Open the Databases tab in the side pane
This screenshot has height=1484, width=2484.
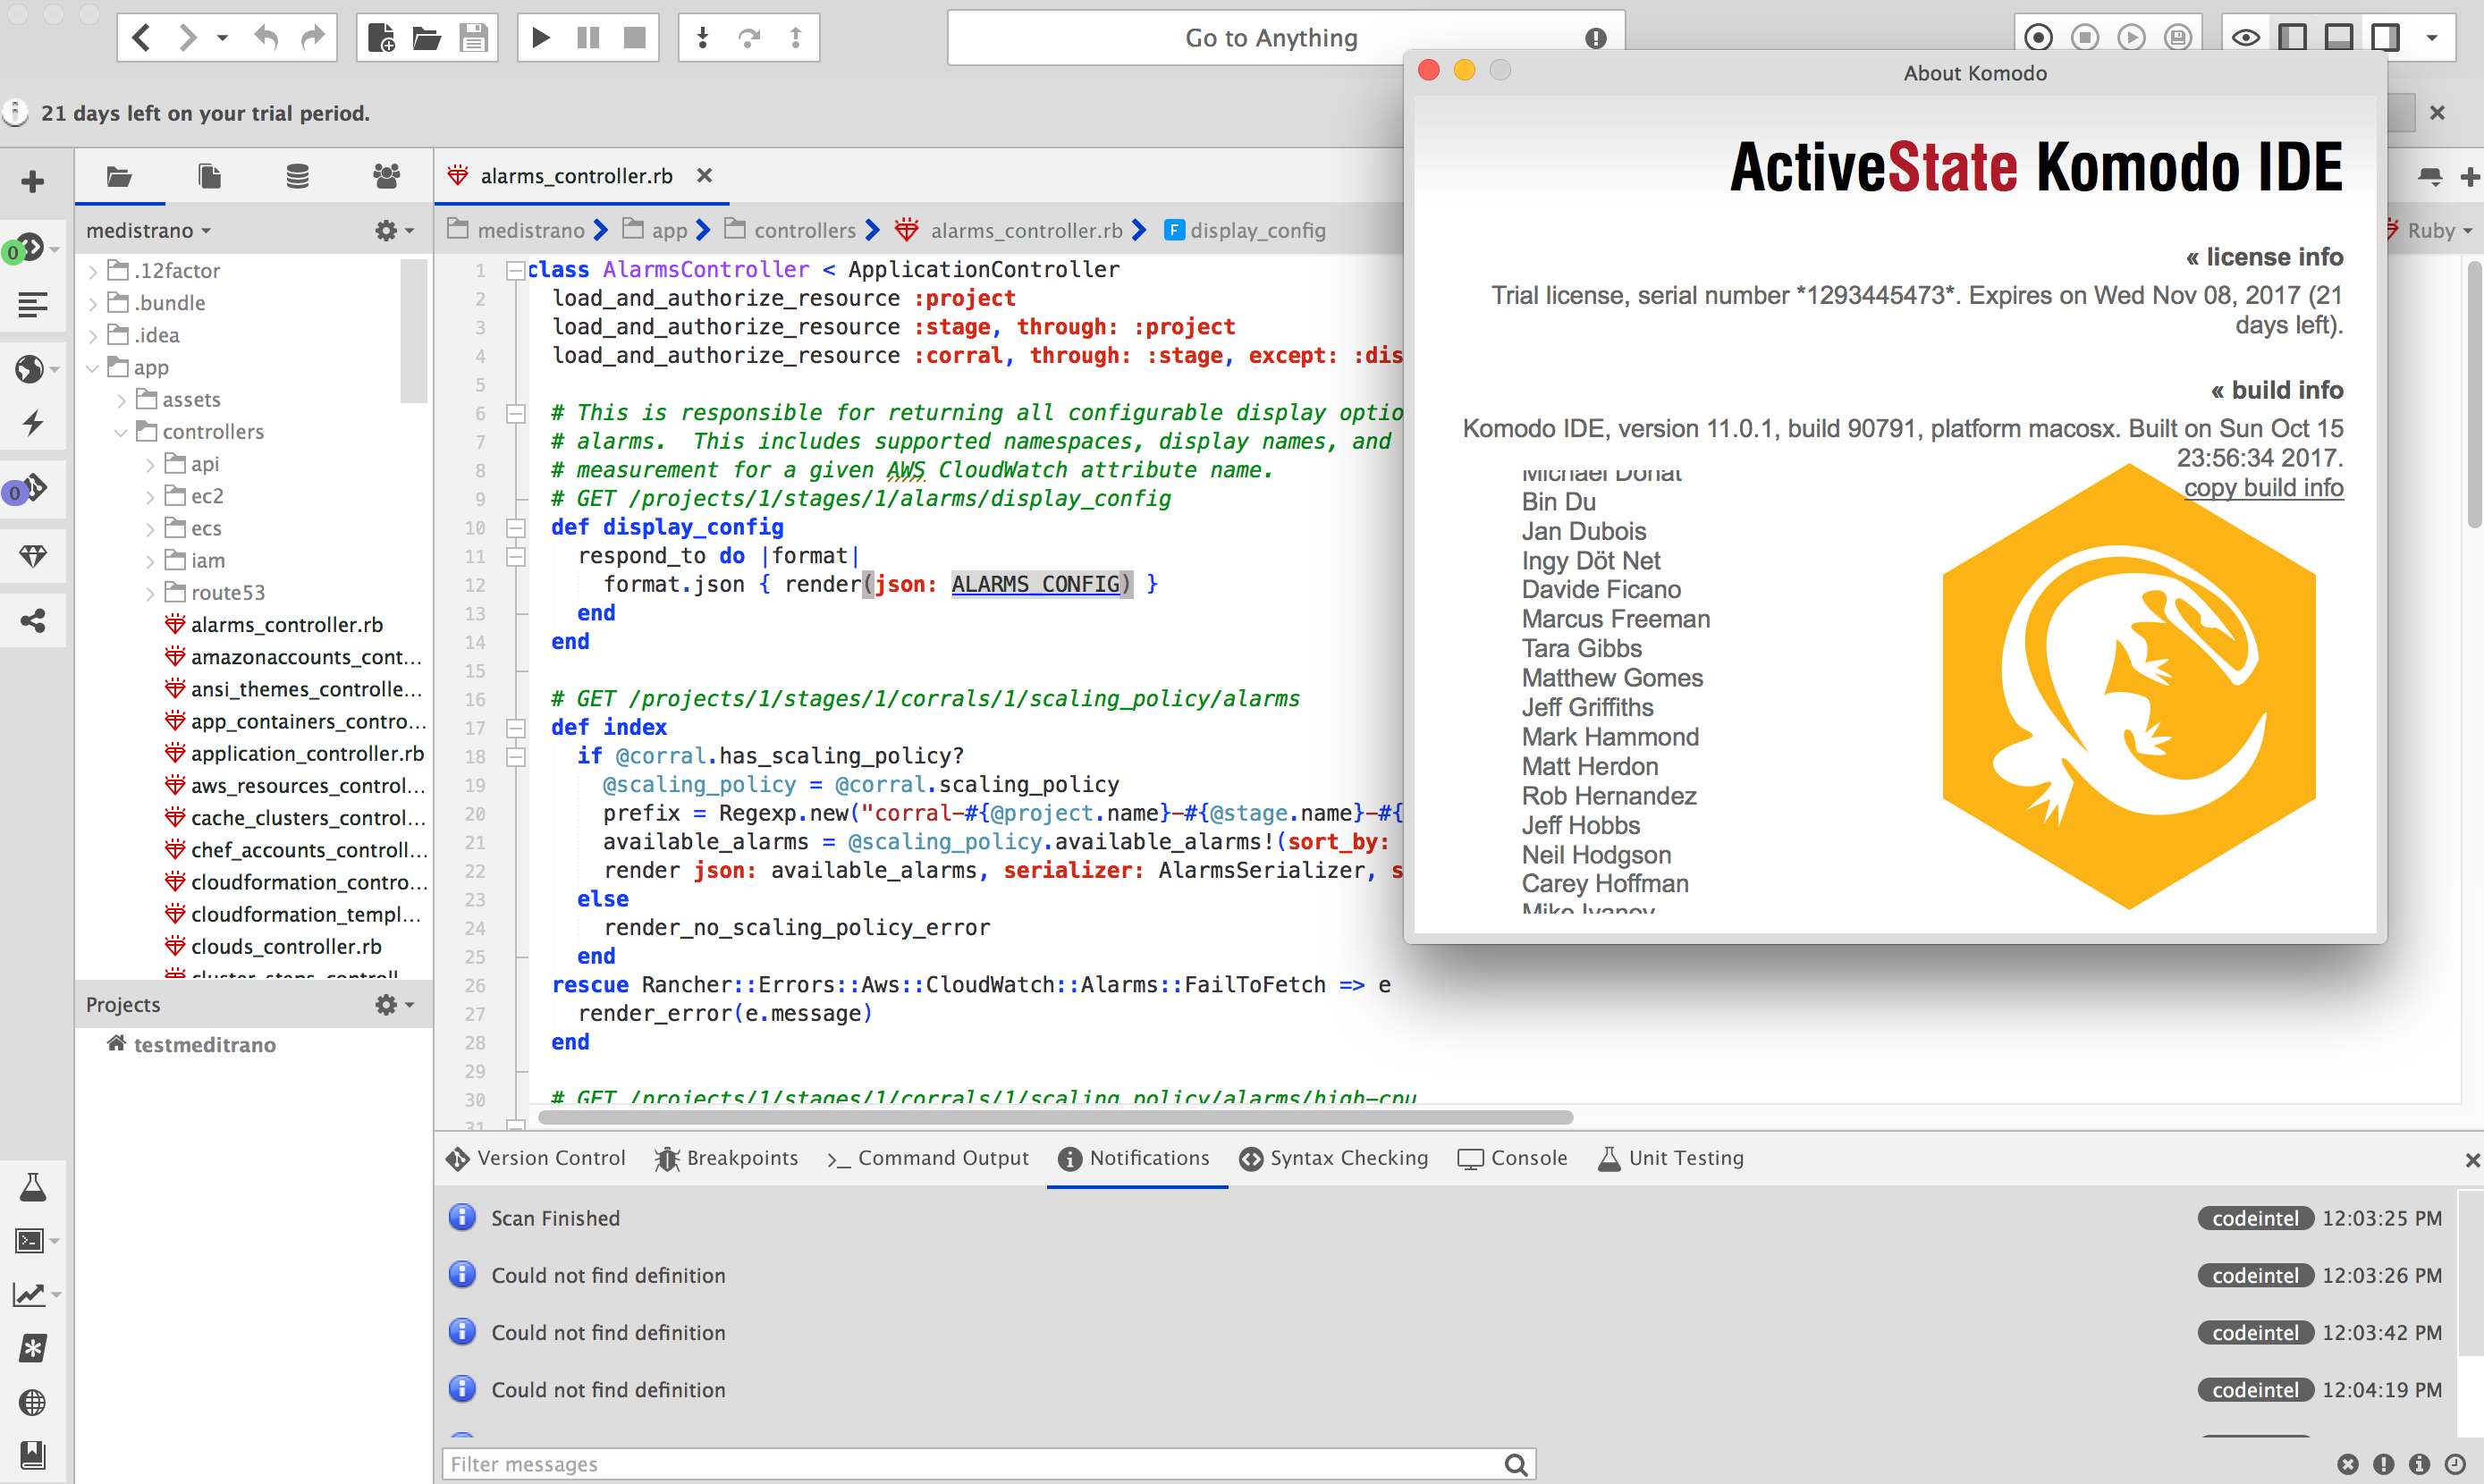click(x=297, y=177)
